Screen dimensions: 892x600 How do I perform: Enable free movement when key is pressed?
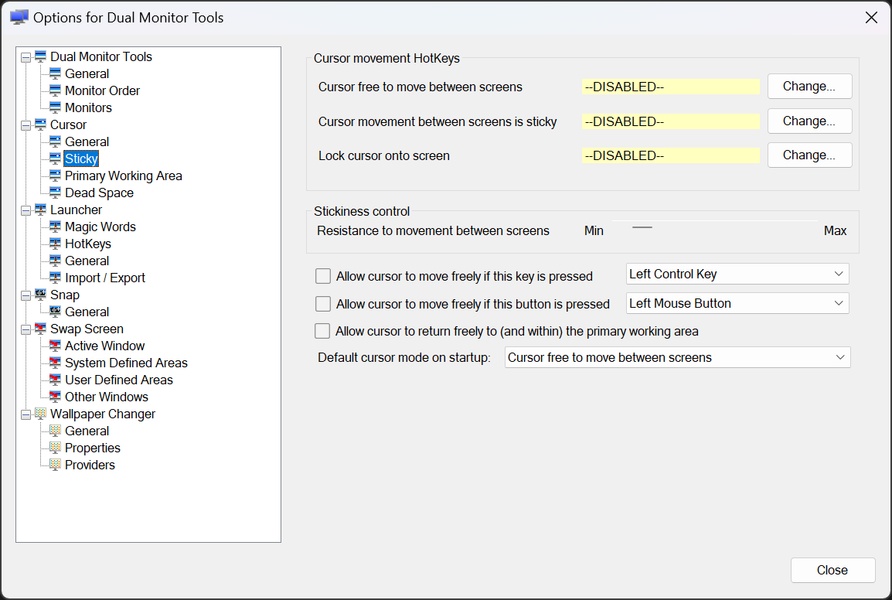point(323,276)
